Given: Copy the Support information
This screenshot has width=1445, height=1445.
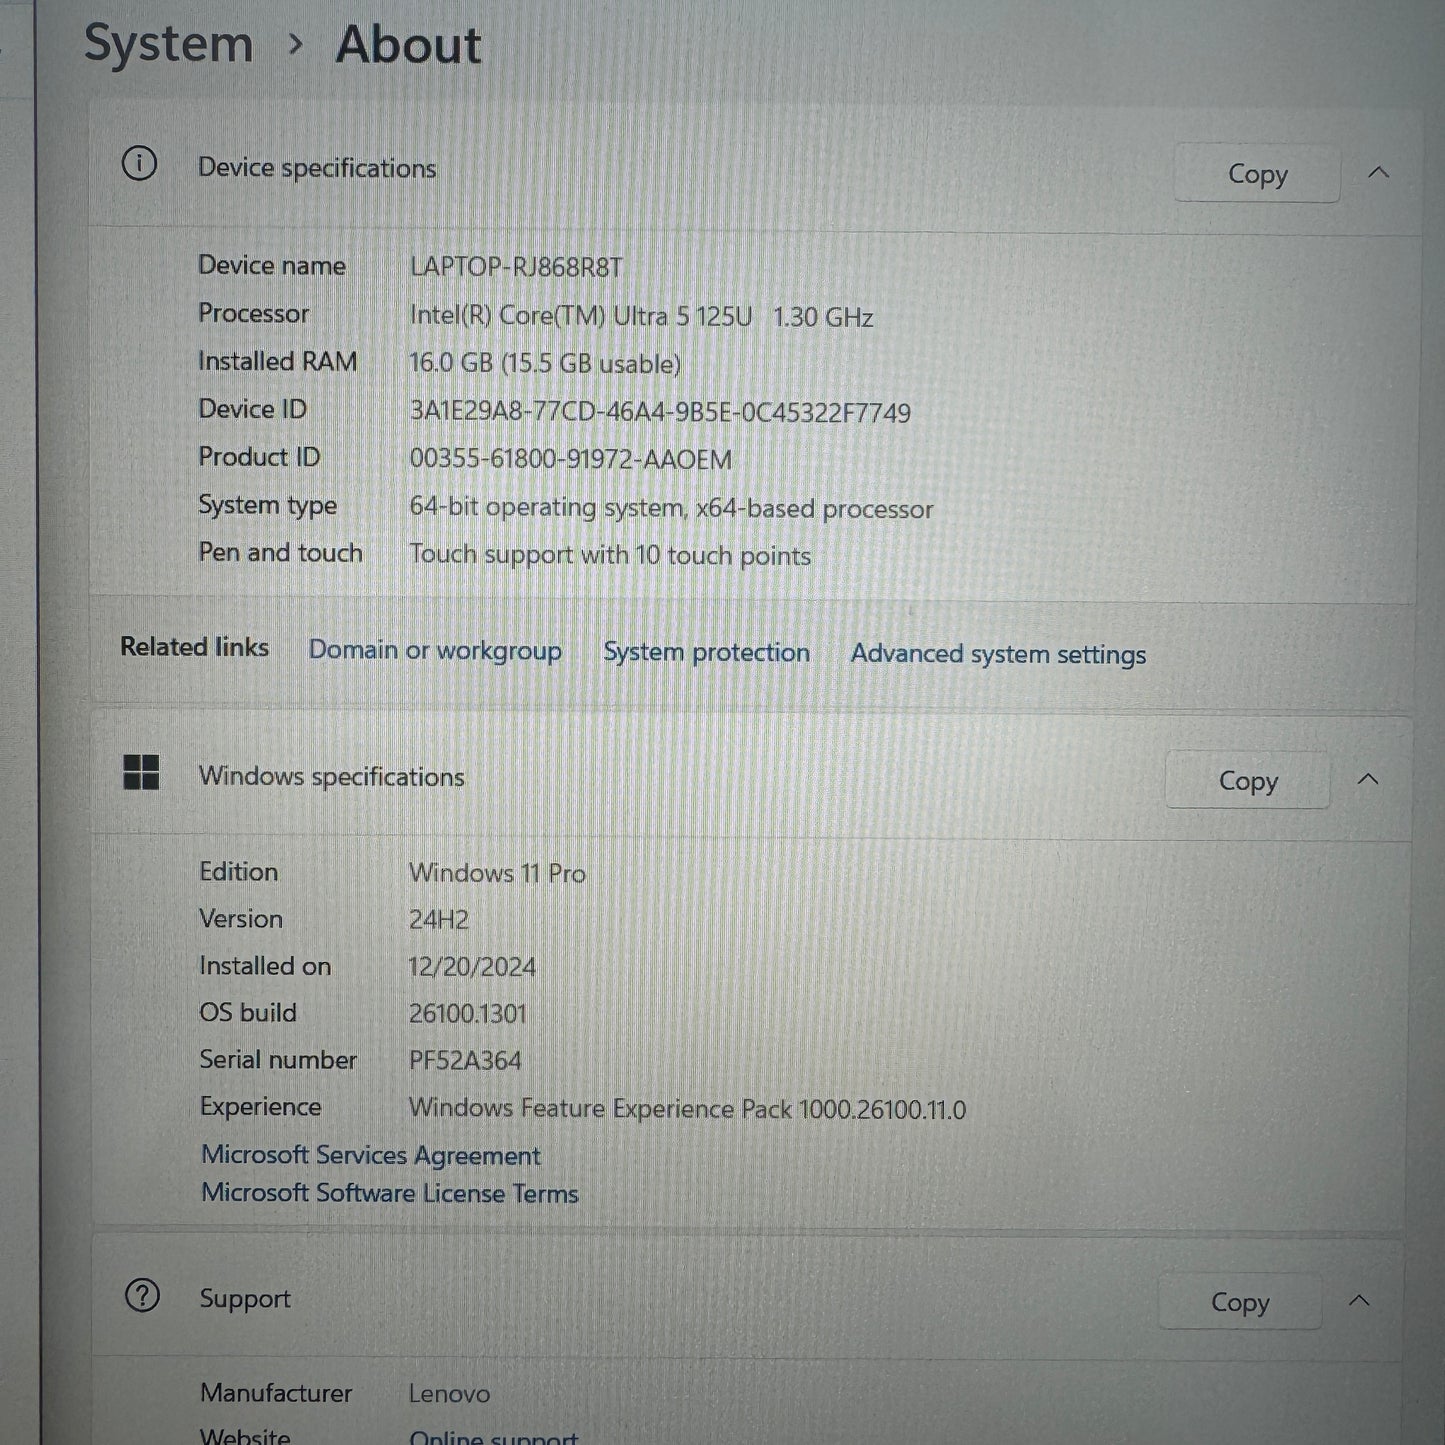Looking at the screenshot, I should pos(1240,1302).
